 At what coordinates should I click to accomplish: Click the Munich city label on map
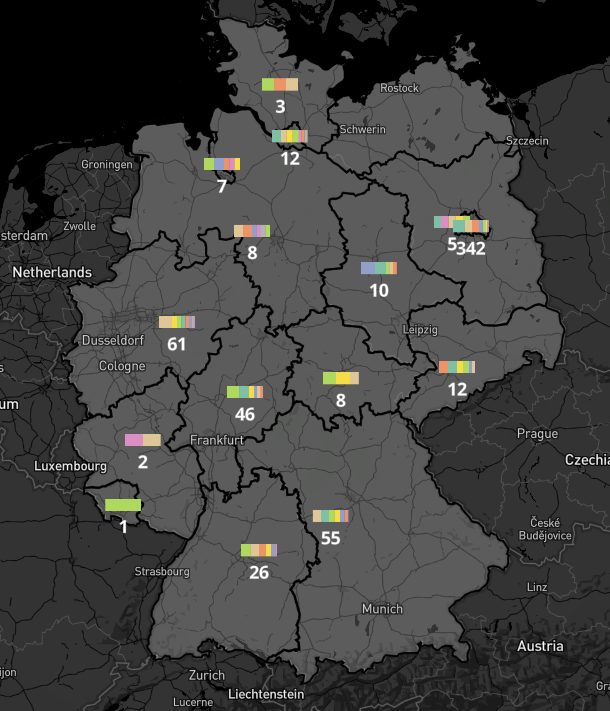[x=382, y=608]
